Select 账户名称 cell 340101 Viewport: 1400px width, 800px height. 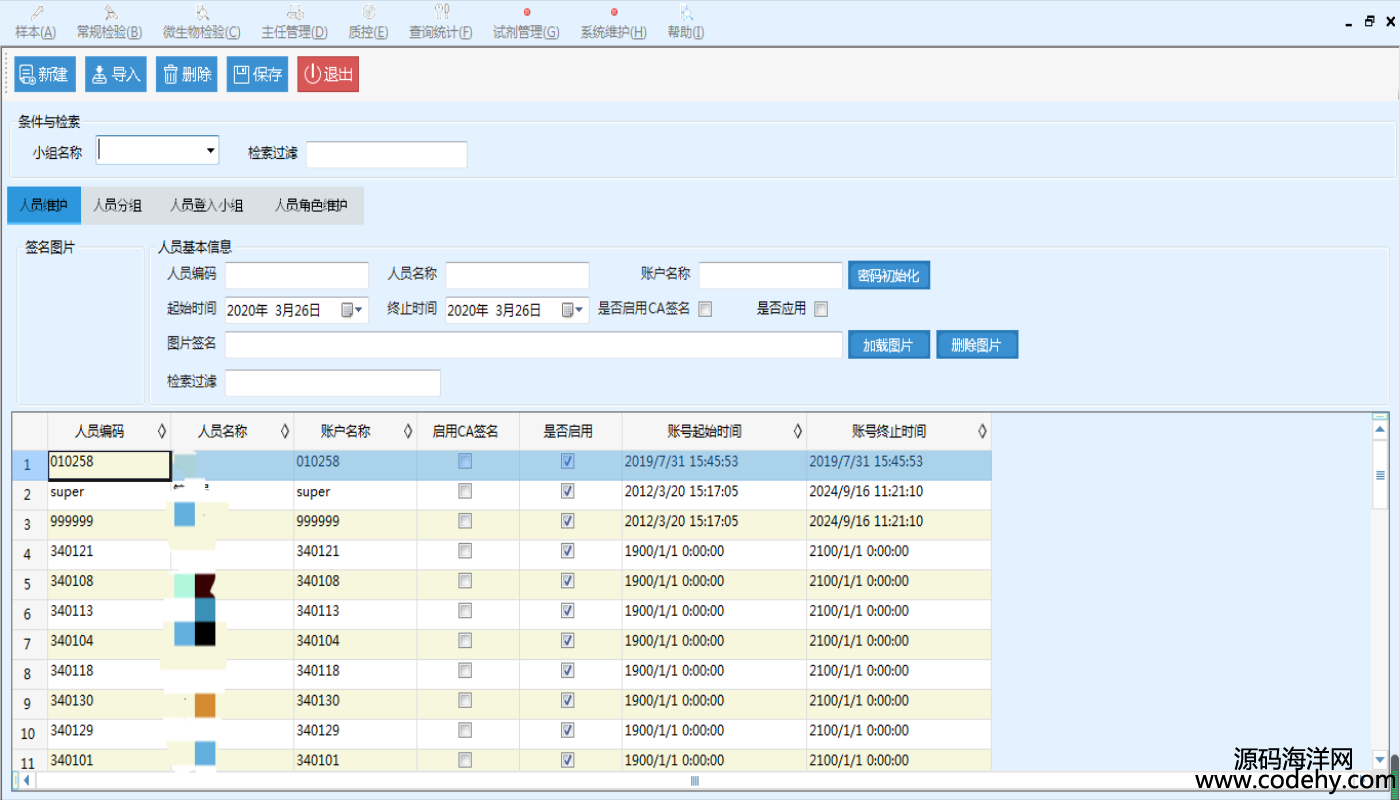[355, 761]
